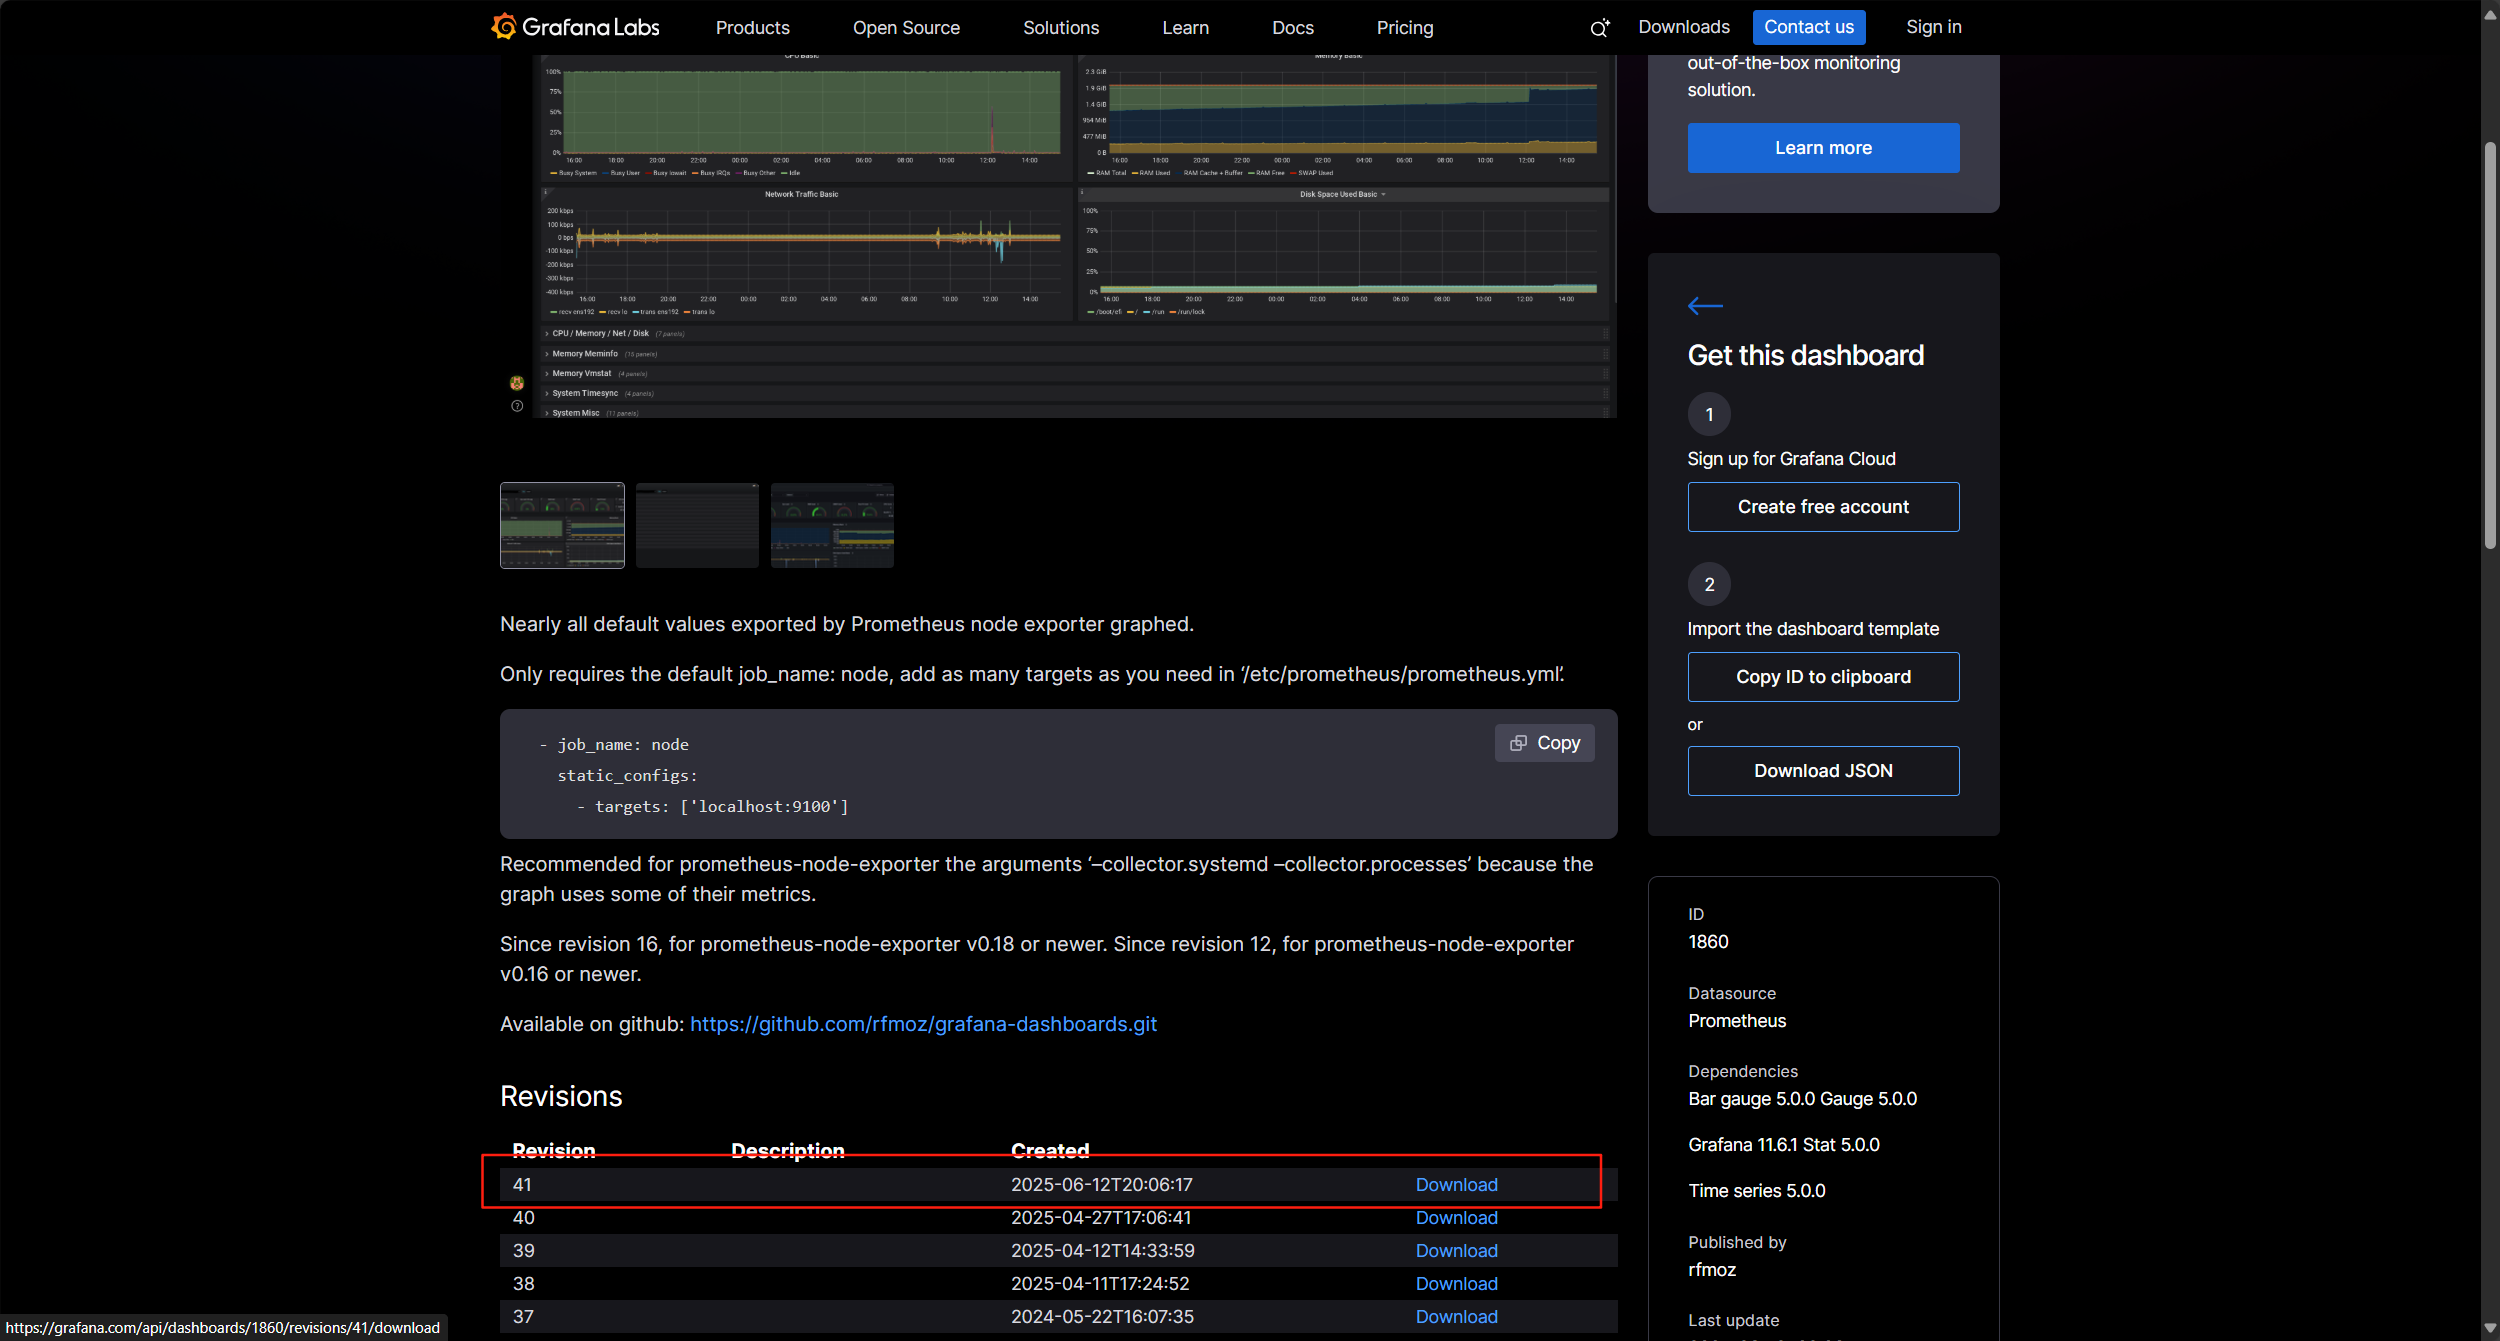
Task: Click Import the dashboard template text
Action: [x=1812, y=629]
